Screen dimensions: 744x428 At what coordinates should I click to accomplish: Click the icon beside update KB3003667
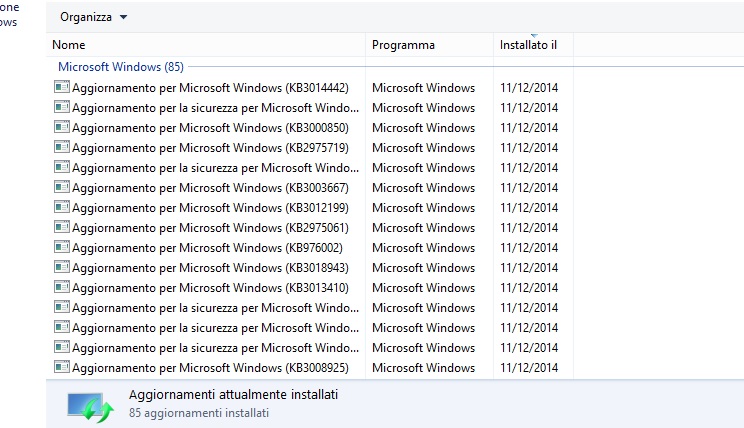(62, 187)
